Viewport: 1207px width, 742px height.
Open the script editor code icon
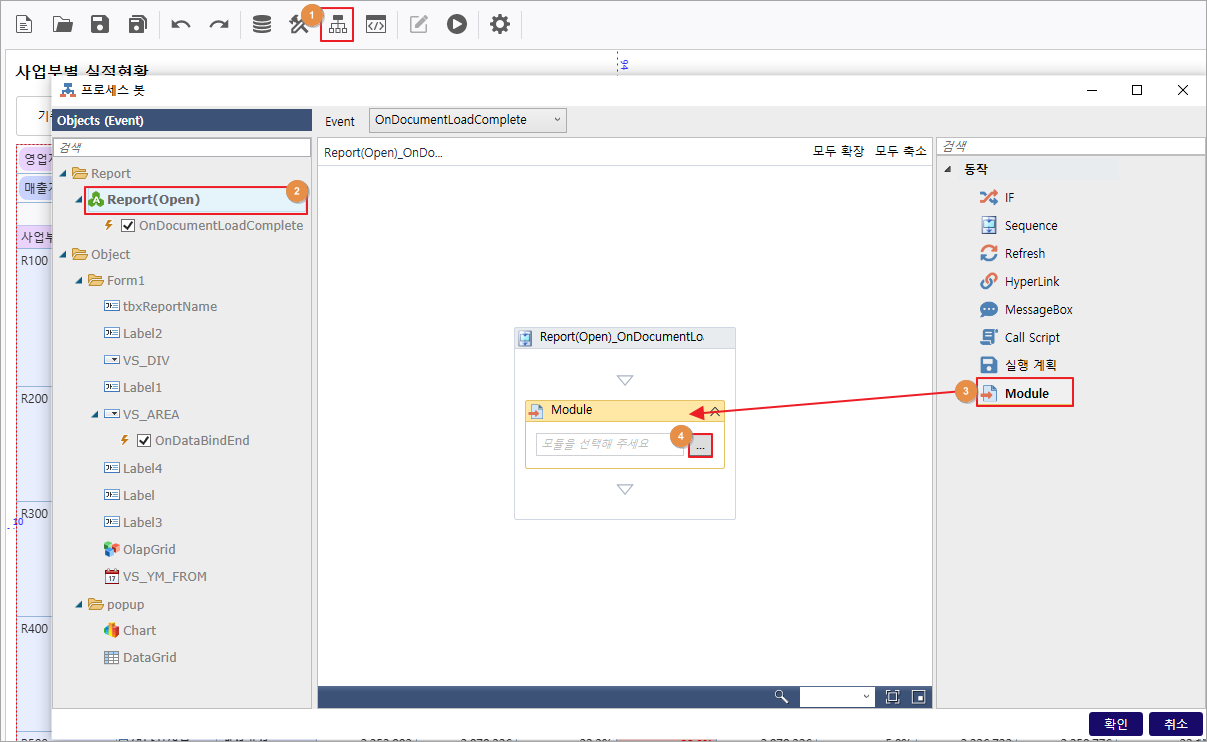(375, 25)
